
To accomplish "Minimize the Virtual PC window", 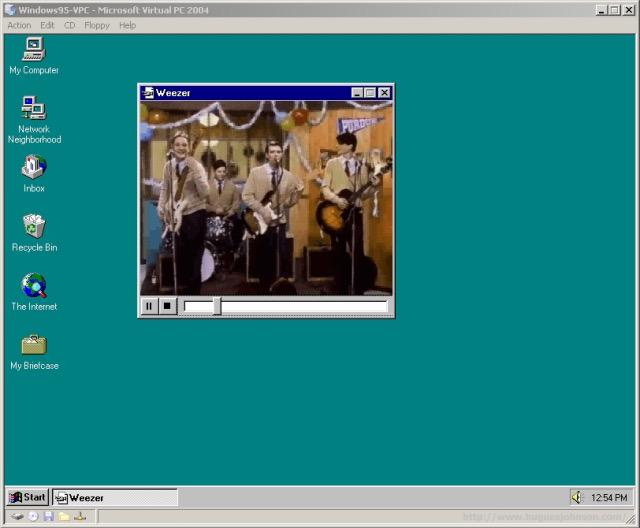I will pyautogui.click(x=601, y=10).
